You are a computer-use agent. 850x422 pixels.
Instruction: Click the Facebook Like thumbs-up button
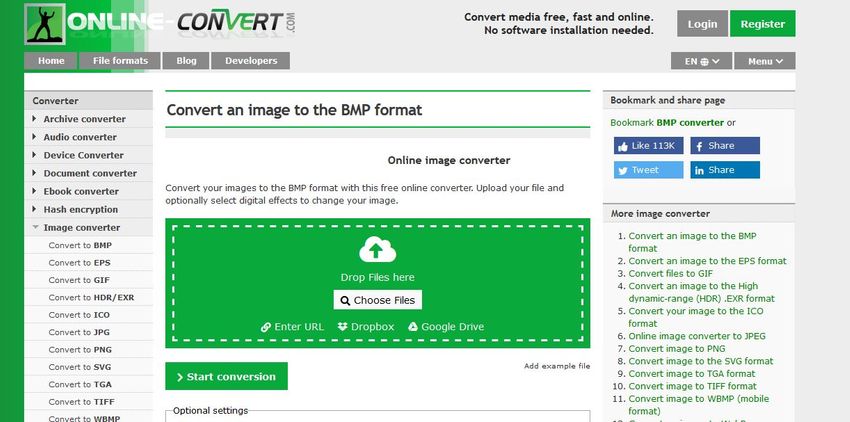(648, 146)
